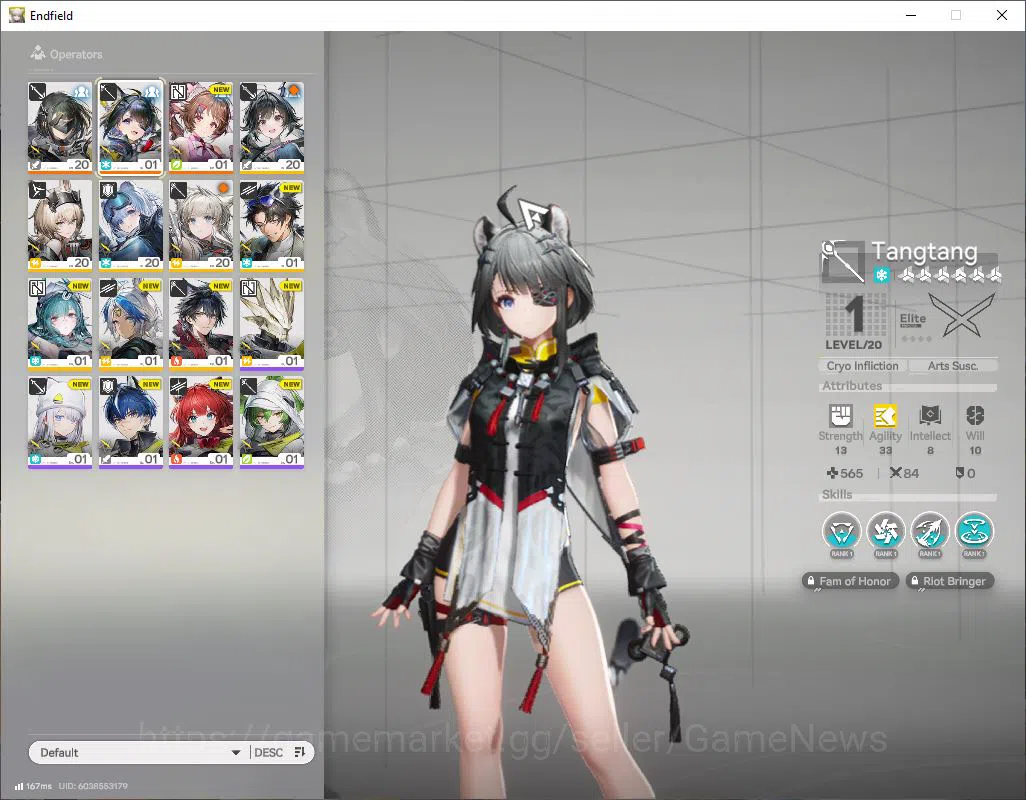
Task: Click the yellow Agility attribute icon
Action: pos(885,415)
